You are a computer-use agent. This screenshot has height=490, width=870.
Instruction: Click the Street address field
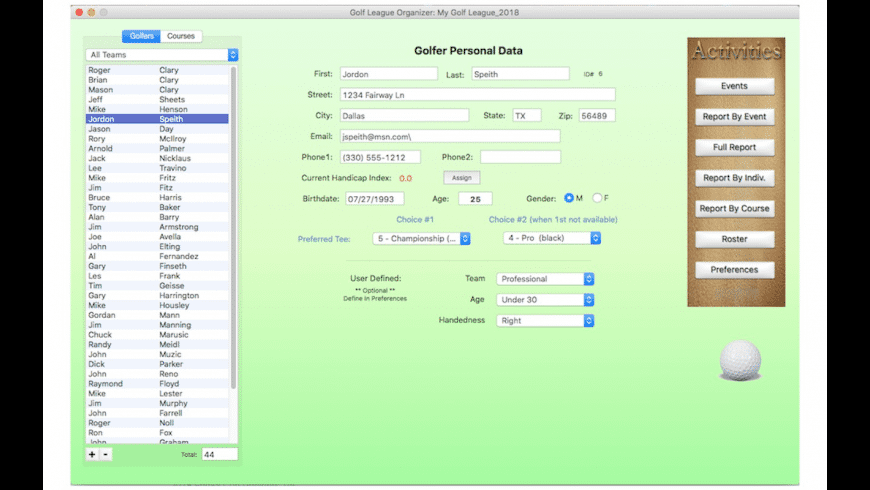click(x=478, y=95)
